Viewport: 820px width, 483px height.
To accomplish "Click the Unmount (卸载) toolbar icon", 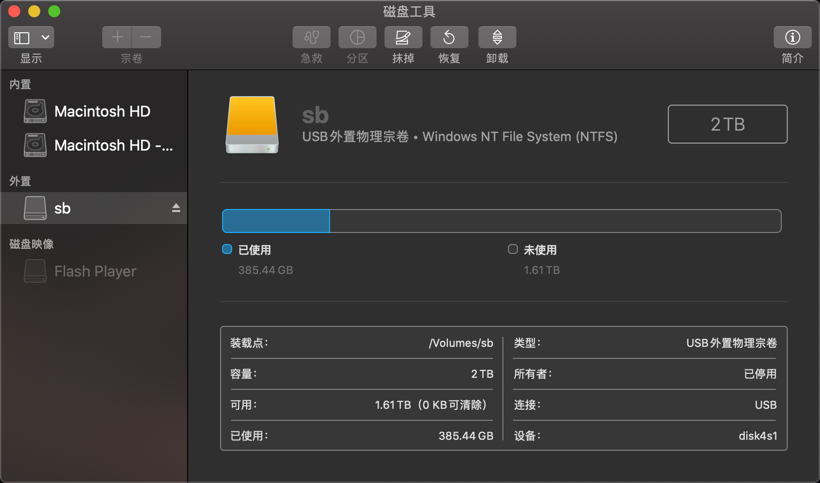I will pos(497,37).
